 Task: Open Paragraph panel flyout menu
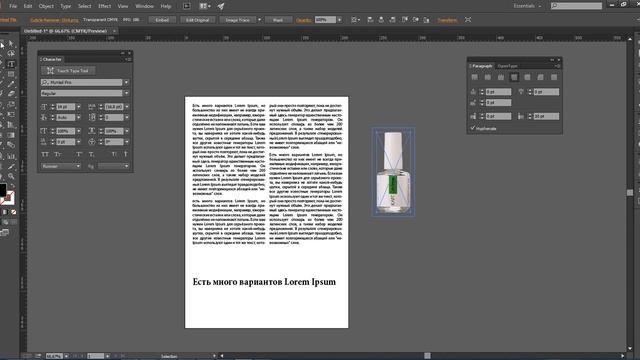[x=557, y=66]
